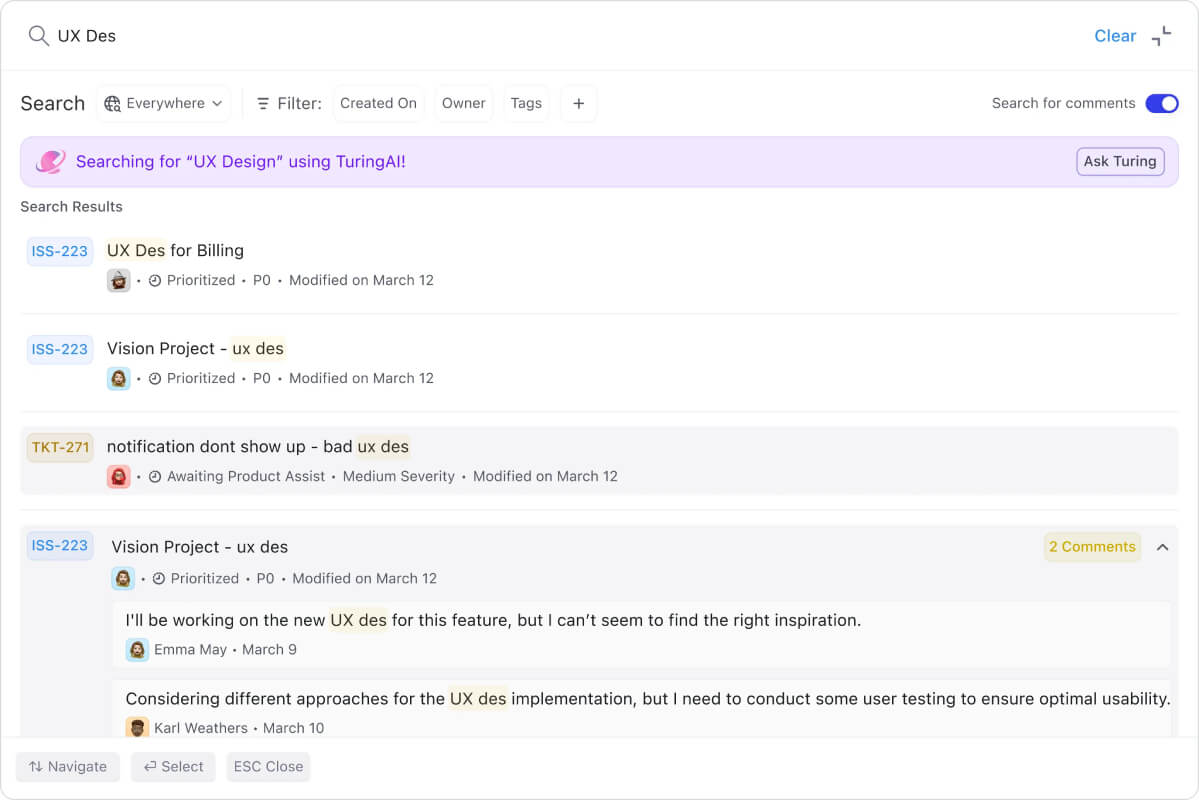The image size is (1199, 800).
Task: Open the Owner filter
Action: (x=463, y=103)
